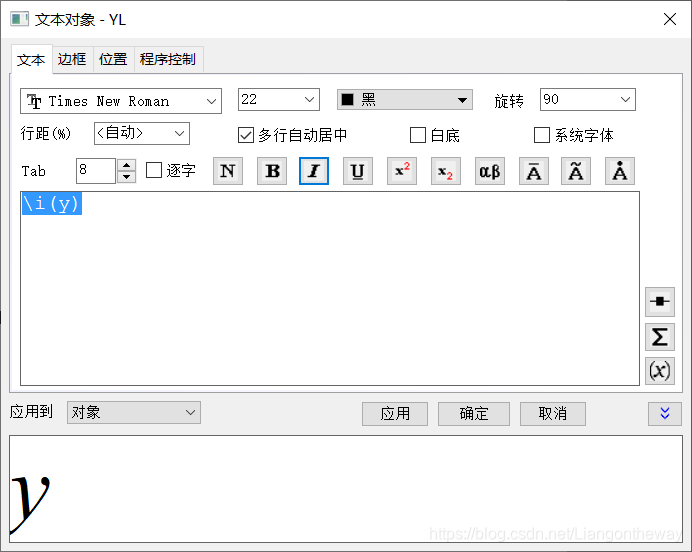Enable the 系统字体 checkbox
This screenshot has height=552, width=692.
[x=542, y=135]
